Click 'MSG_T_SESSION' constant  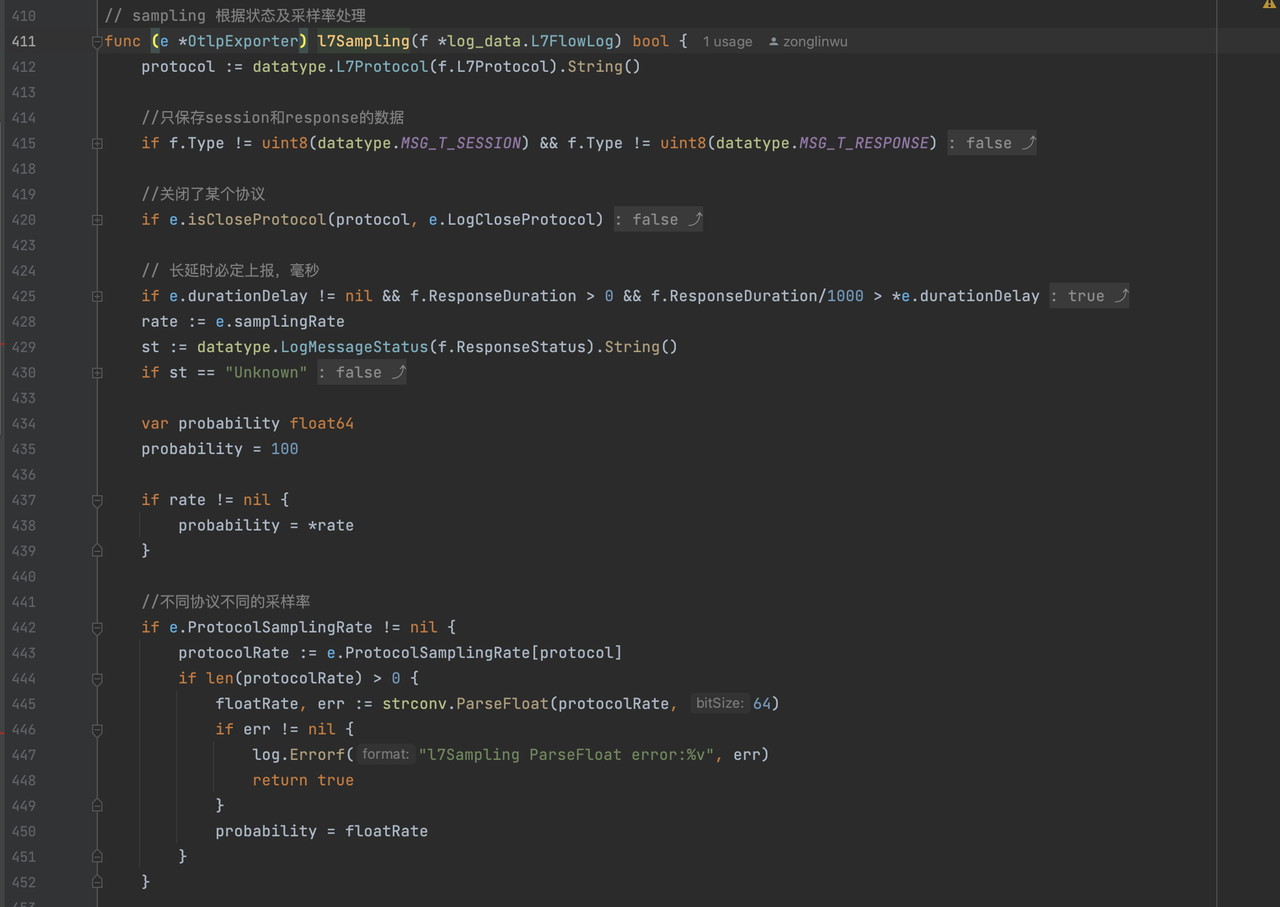(461, 143)
